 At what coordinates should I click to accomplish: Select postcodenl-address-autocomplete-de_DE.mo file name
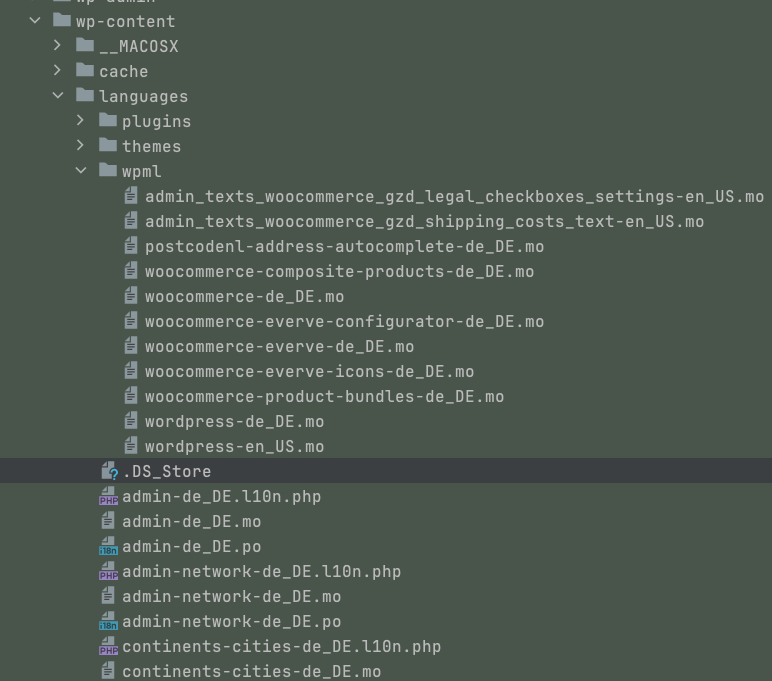click(345, 247)
